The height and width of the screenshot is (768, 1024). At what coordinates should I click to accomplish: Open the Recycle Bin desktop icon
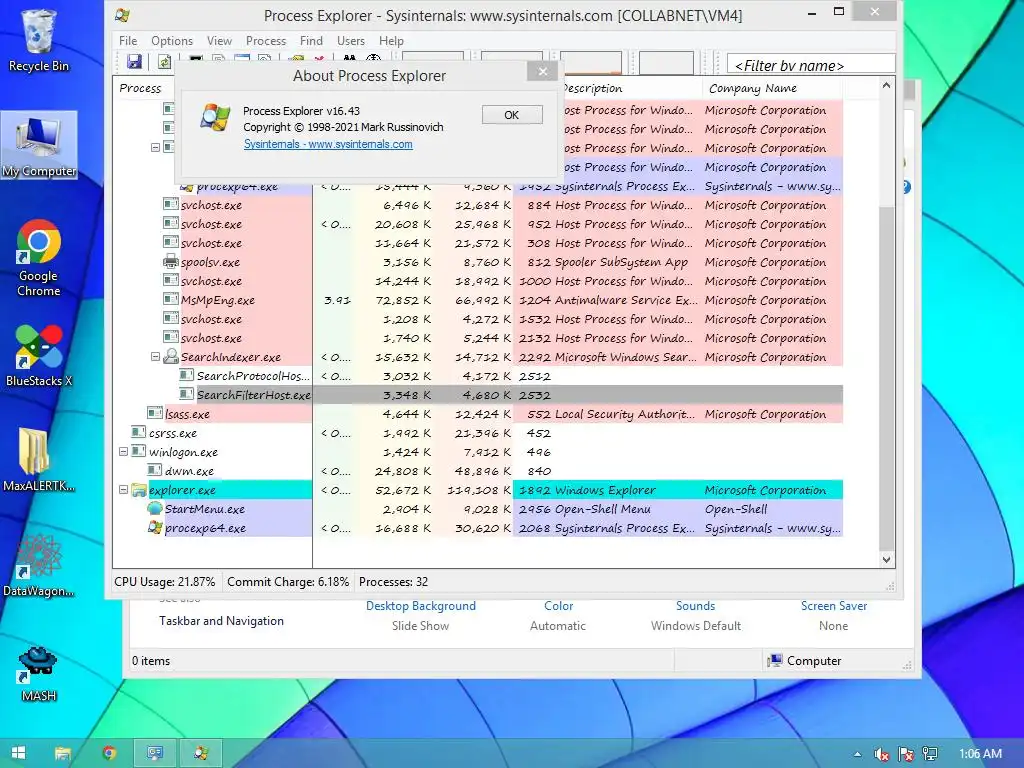pos(39,40)
